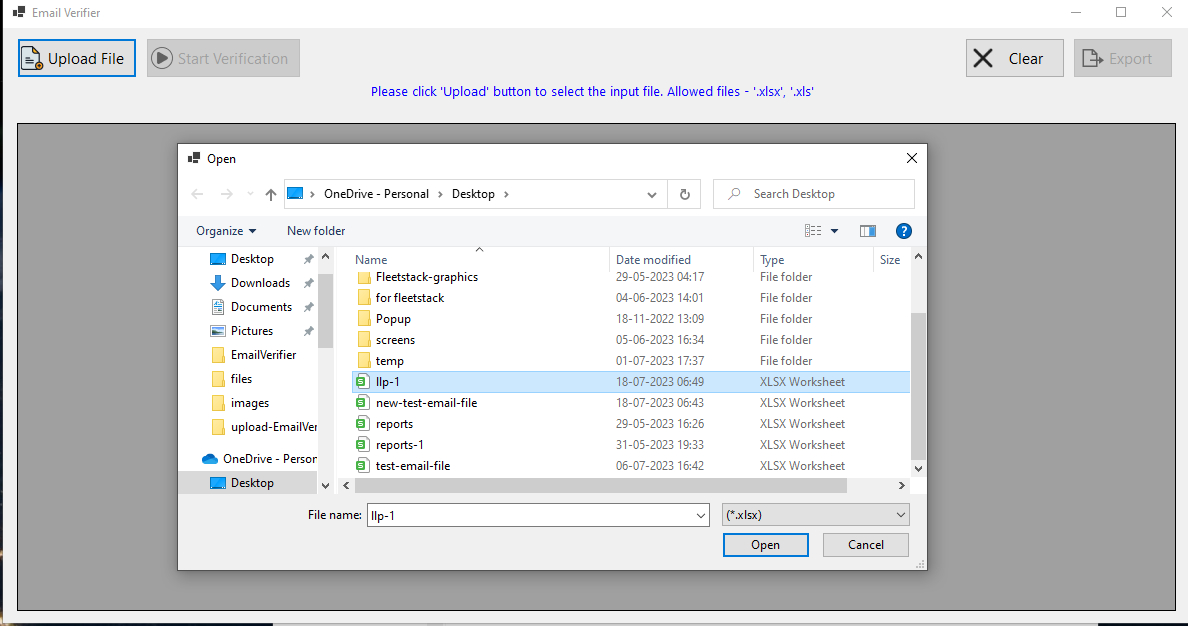This screenshot has width=1188, height=626.
Task: Select the files folder in sidebar
Action: (x=241, y=379)
